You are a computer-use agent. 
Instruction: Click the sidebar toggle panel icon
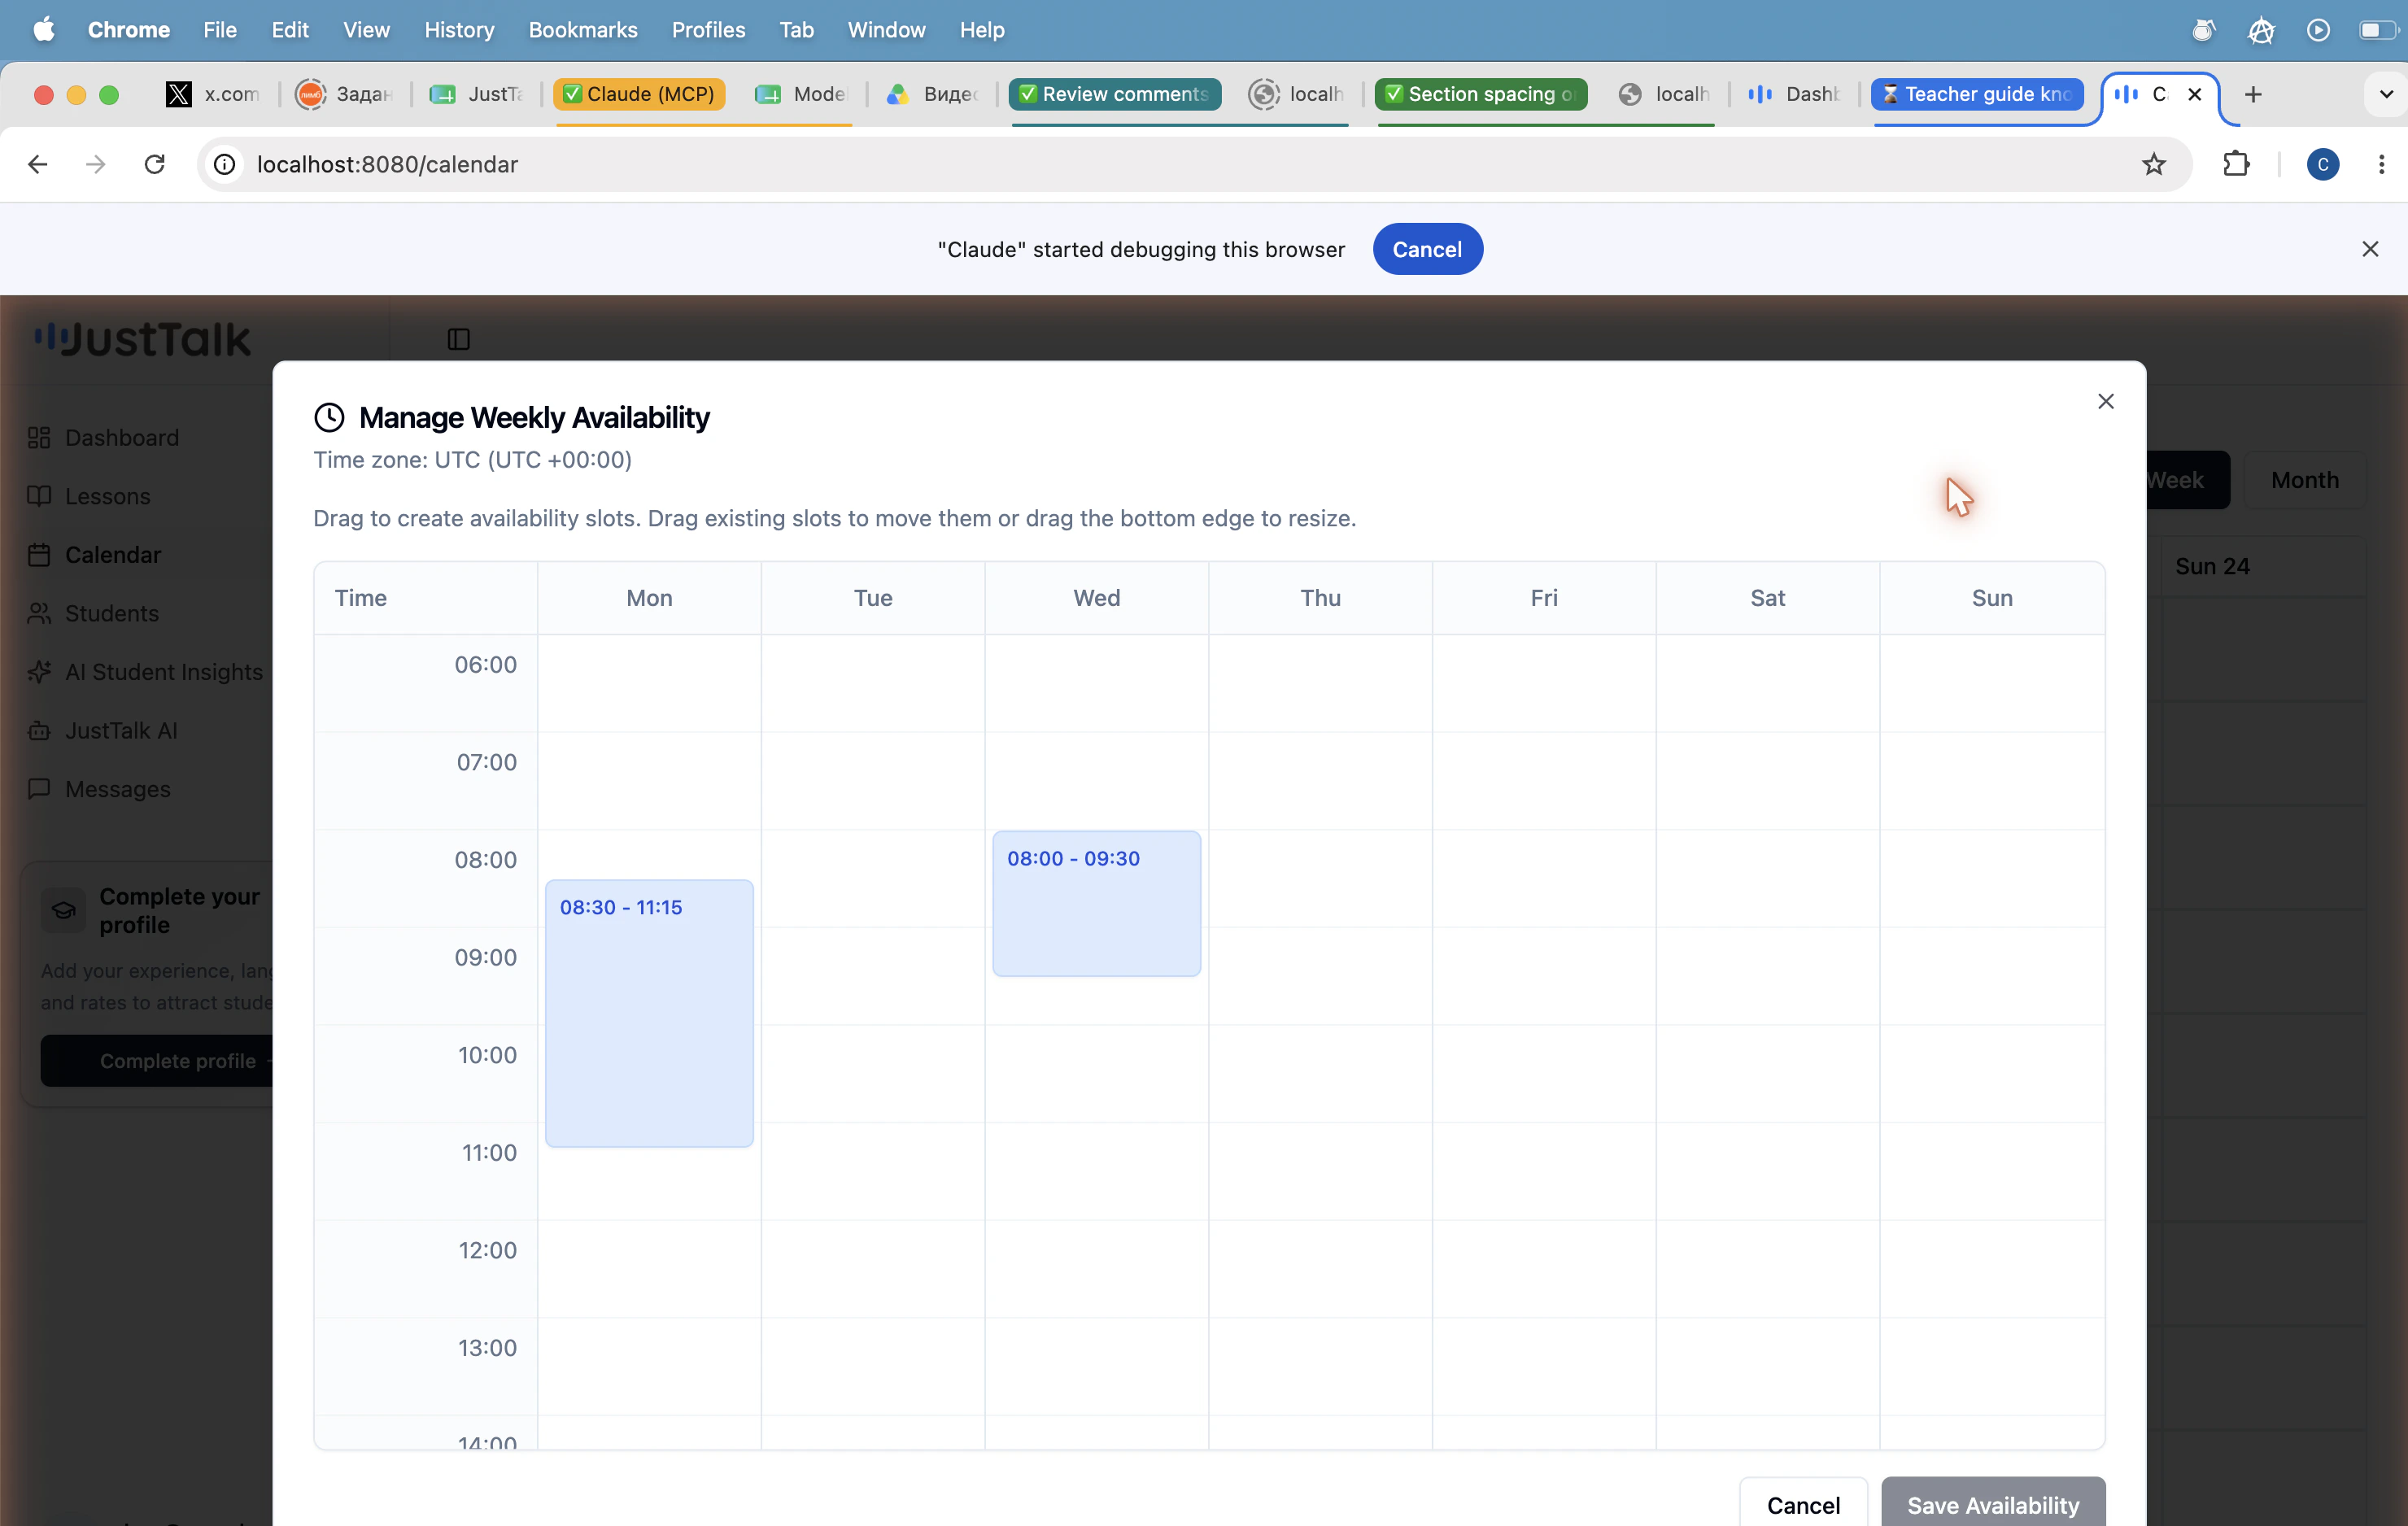tap(459, 340)
